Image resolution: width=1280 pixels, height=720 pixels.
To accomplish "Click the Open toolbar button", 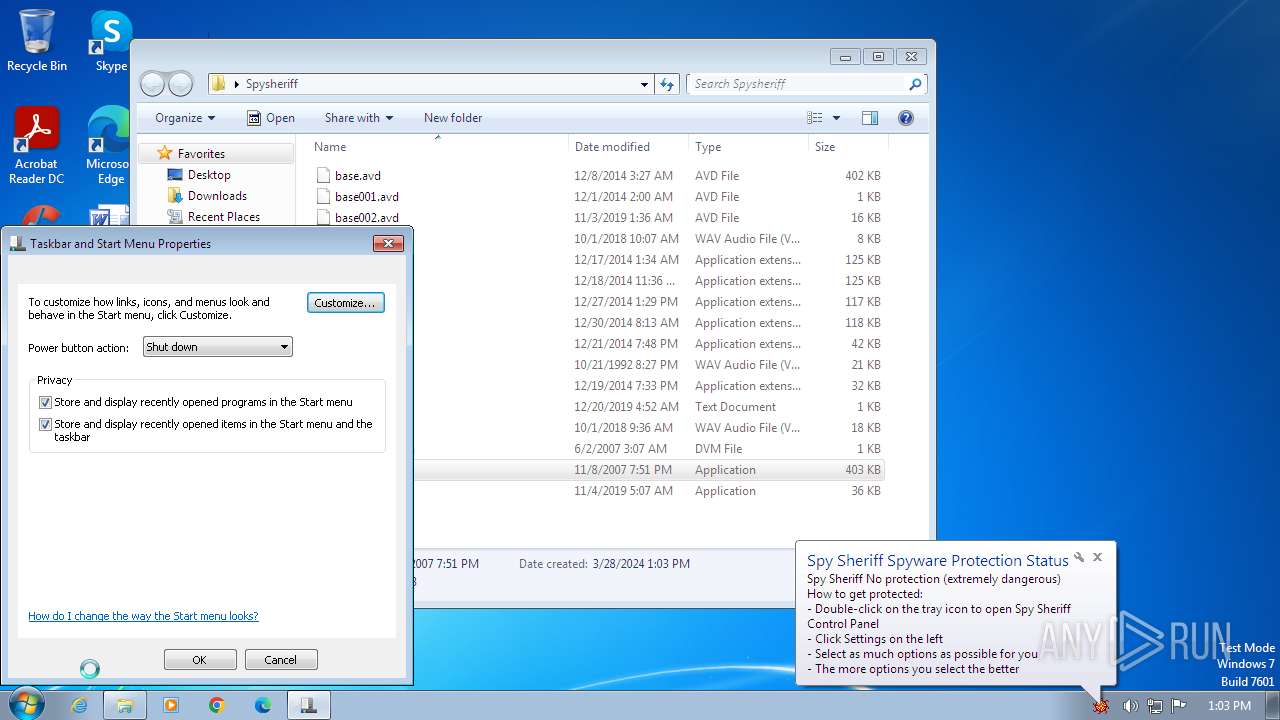I will 271,118.
